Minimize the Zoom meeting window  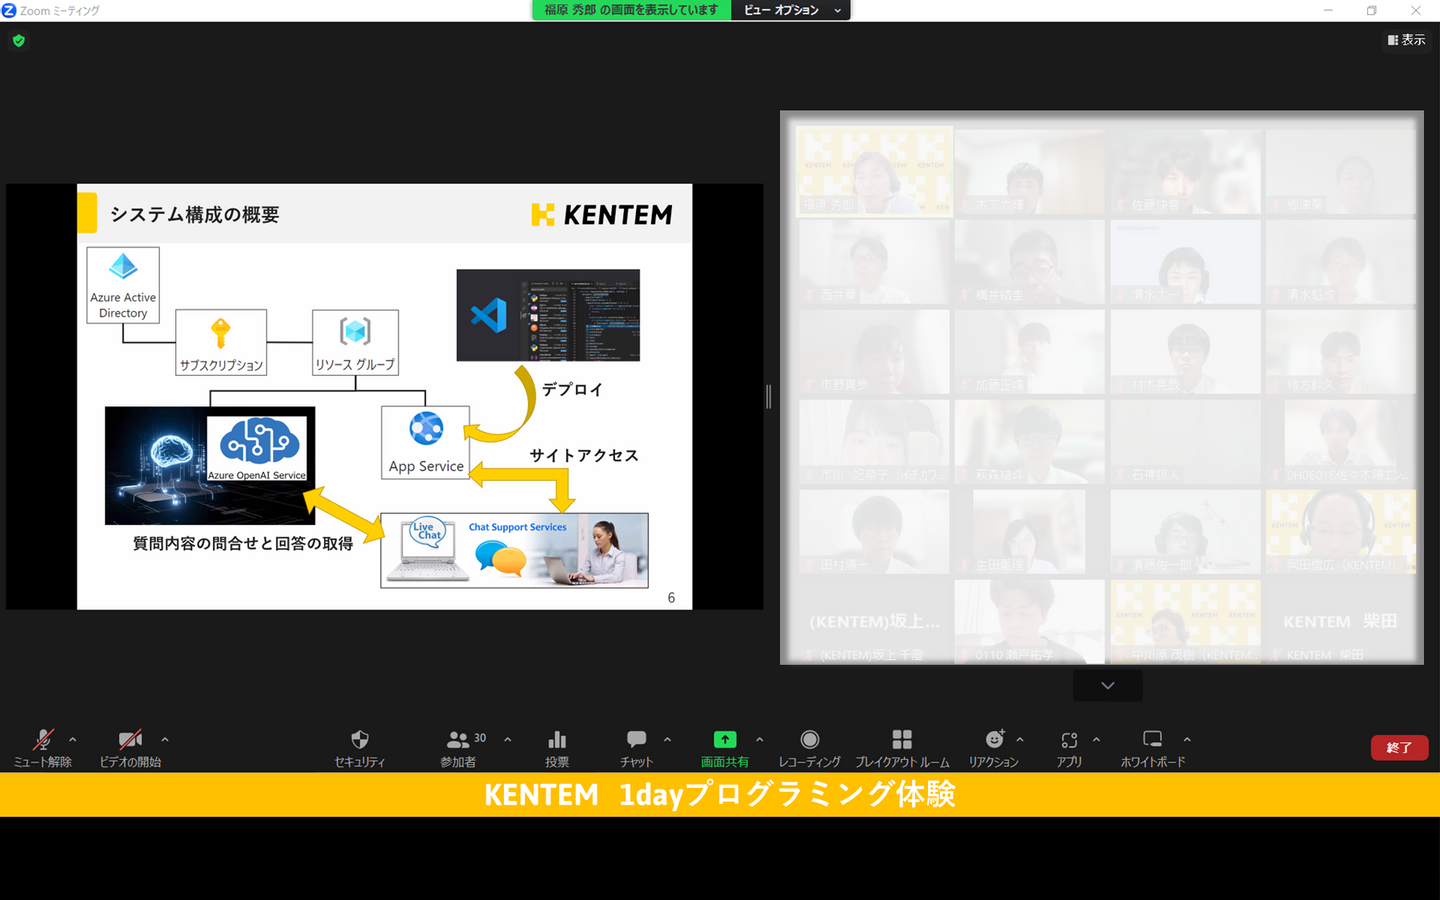pyautogui.click(x=1328, y=10)
